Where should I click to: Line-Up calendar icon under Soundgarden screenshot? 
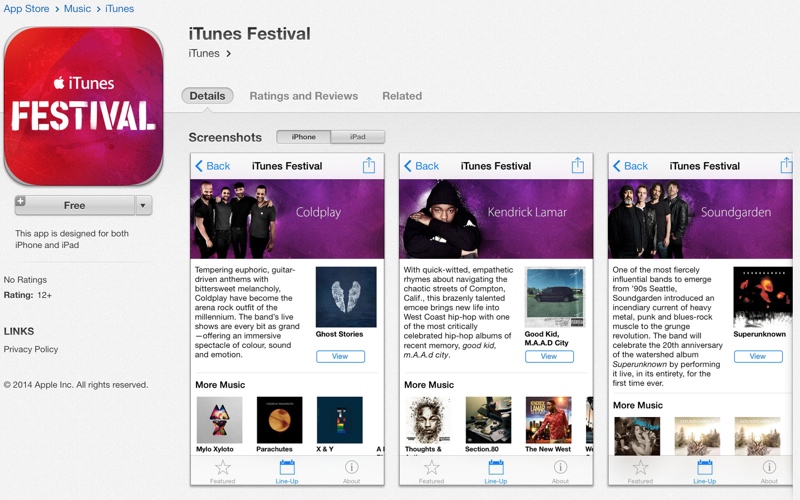(705, 467)
